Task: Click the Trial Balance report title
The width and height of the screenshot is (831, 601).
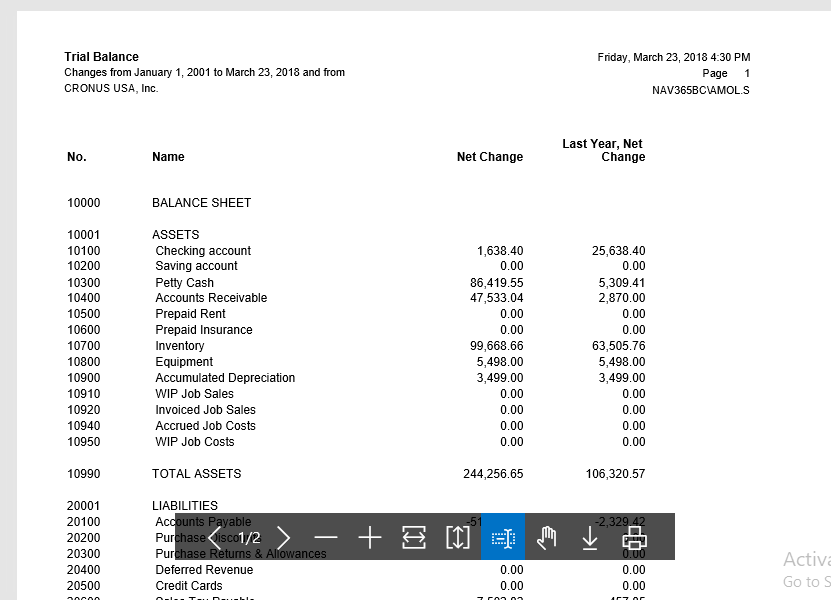Action: point(102,57)
